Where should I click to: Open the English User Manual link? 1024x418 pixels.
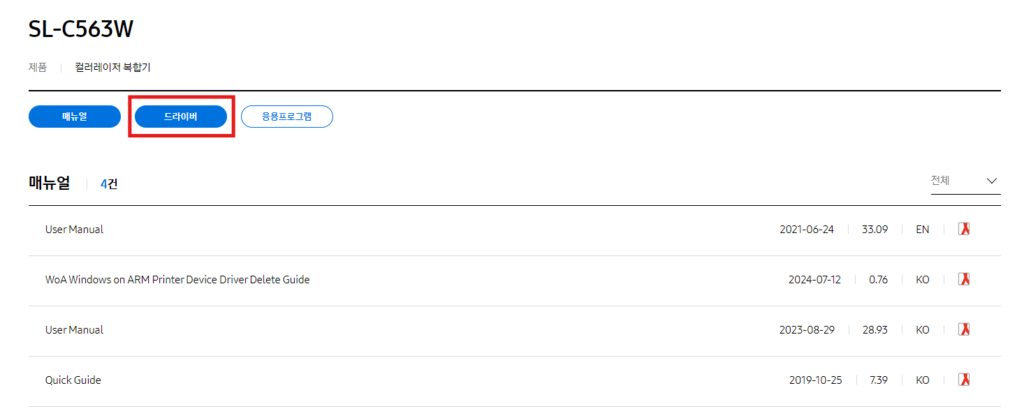[x=74, y=229]
